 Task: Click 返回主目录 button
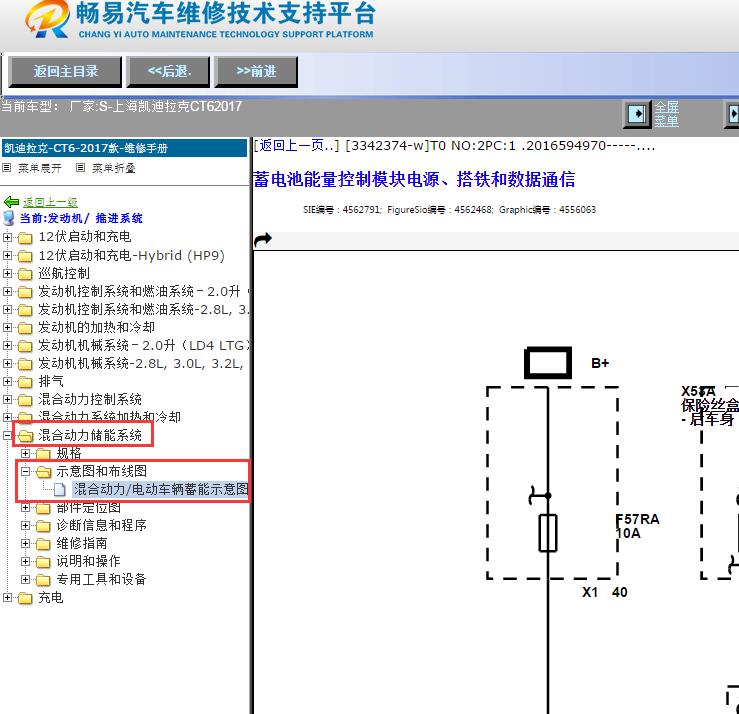pyautogui.click(x=66, y=72)
